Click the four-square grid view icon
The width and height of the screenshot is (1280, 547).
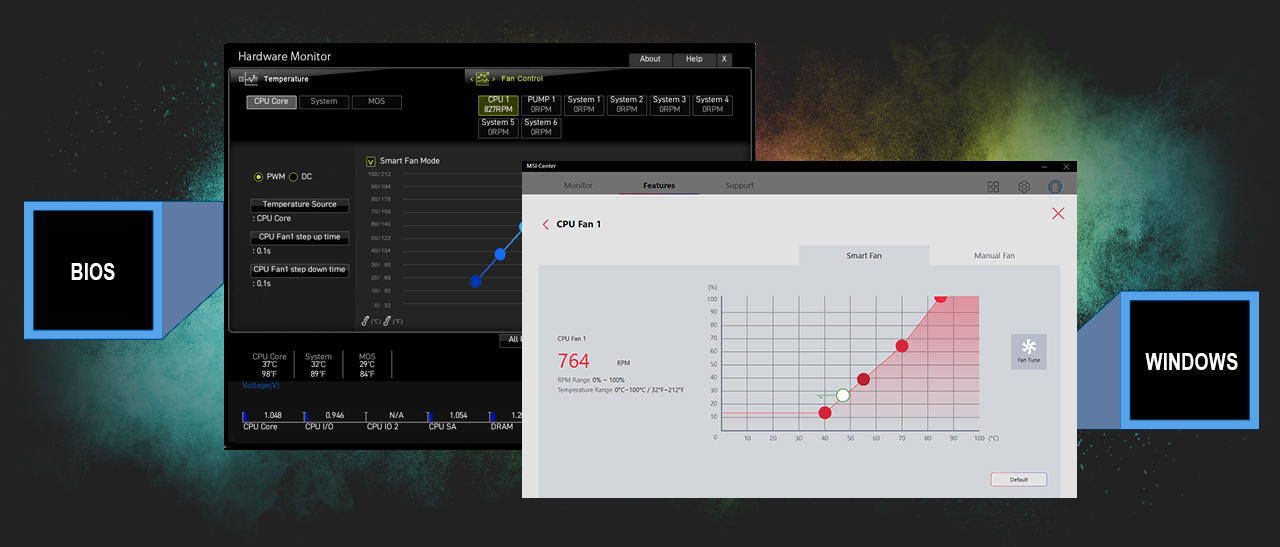pos(993,187)
